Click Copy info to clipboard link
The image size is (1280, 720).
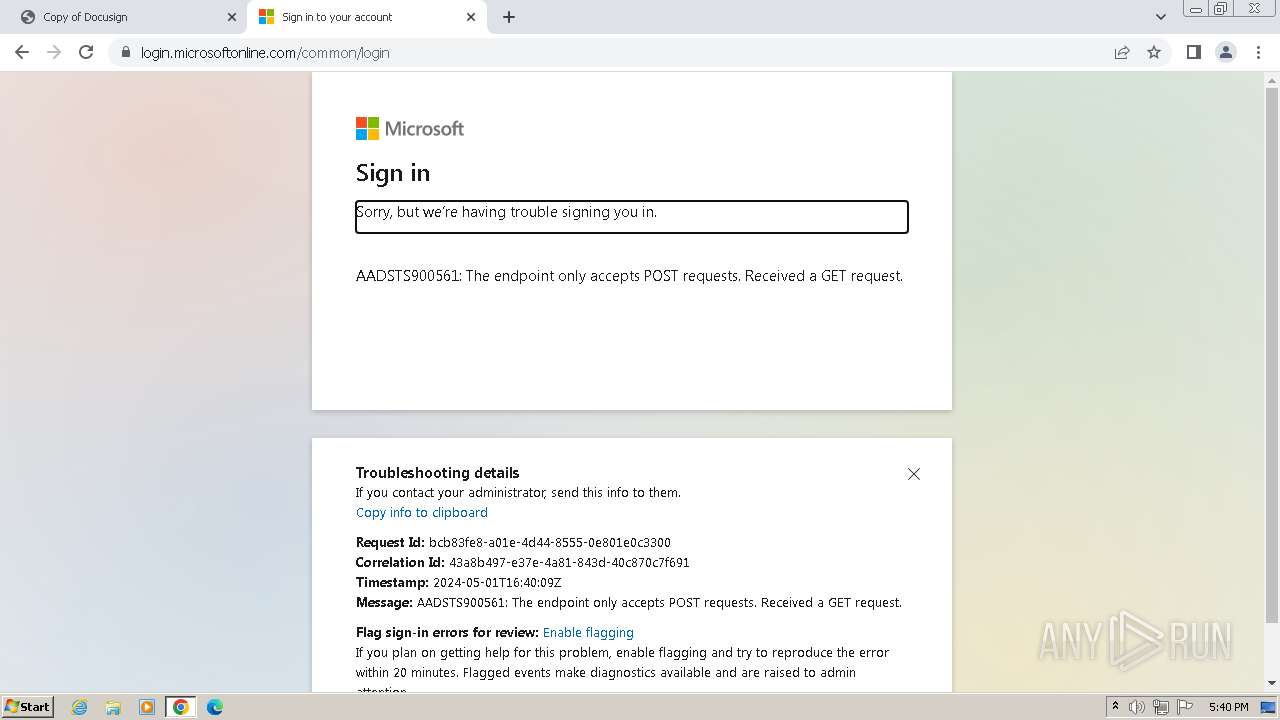click(x=422, y=513)
